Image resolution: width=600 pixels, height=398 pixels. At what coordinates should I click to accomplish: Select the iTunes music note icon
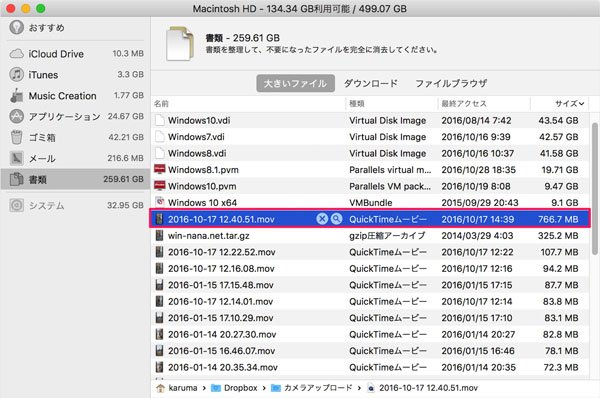(x=16, y=74)
